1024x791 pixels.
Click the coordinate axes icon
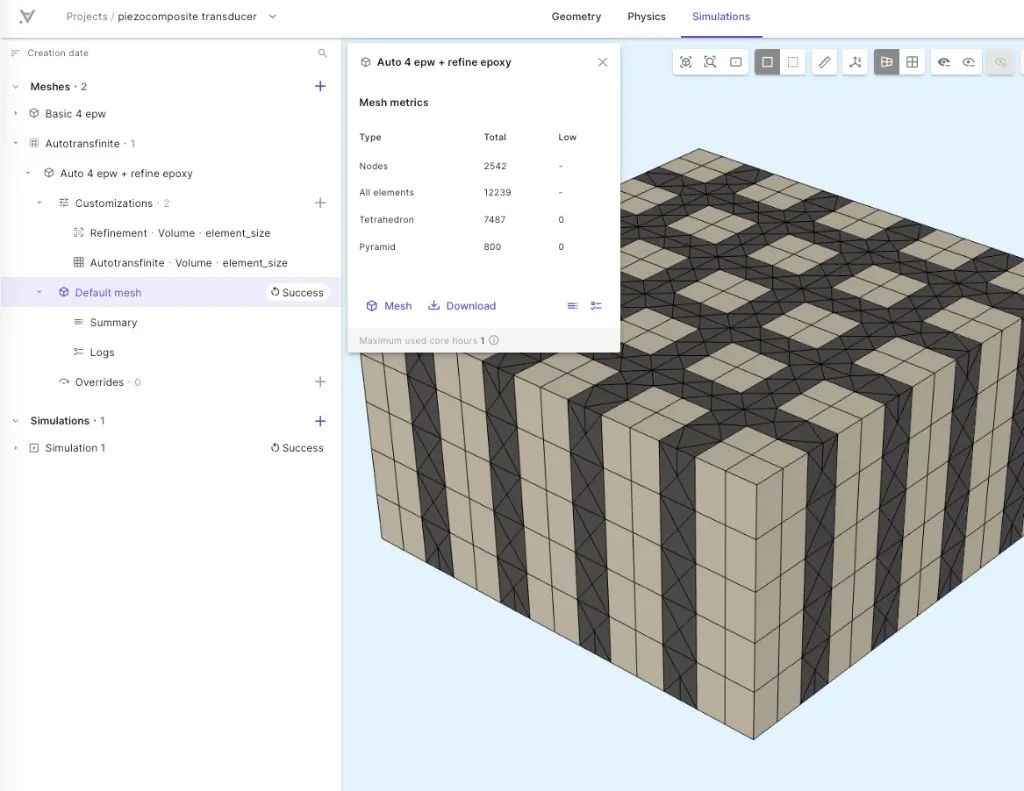pos(855,62)
